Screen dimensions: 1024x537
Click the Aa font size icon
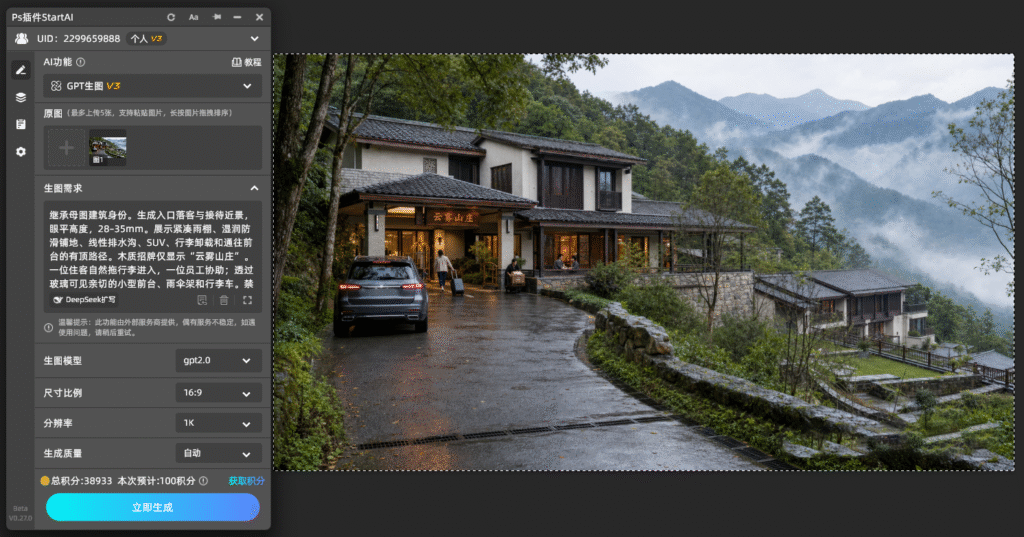click(x=194, y=18)
